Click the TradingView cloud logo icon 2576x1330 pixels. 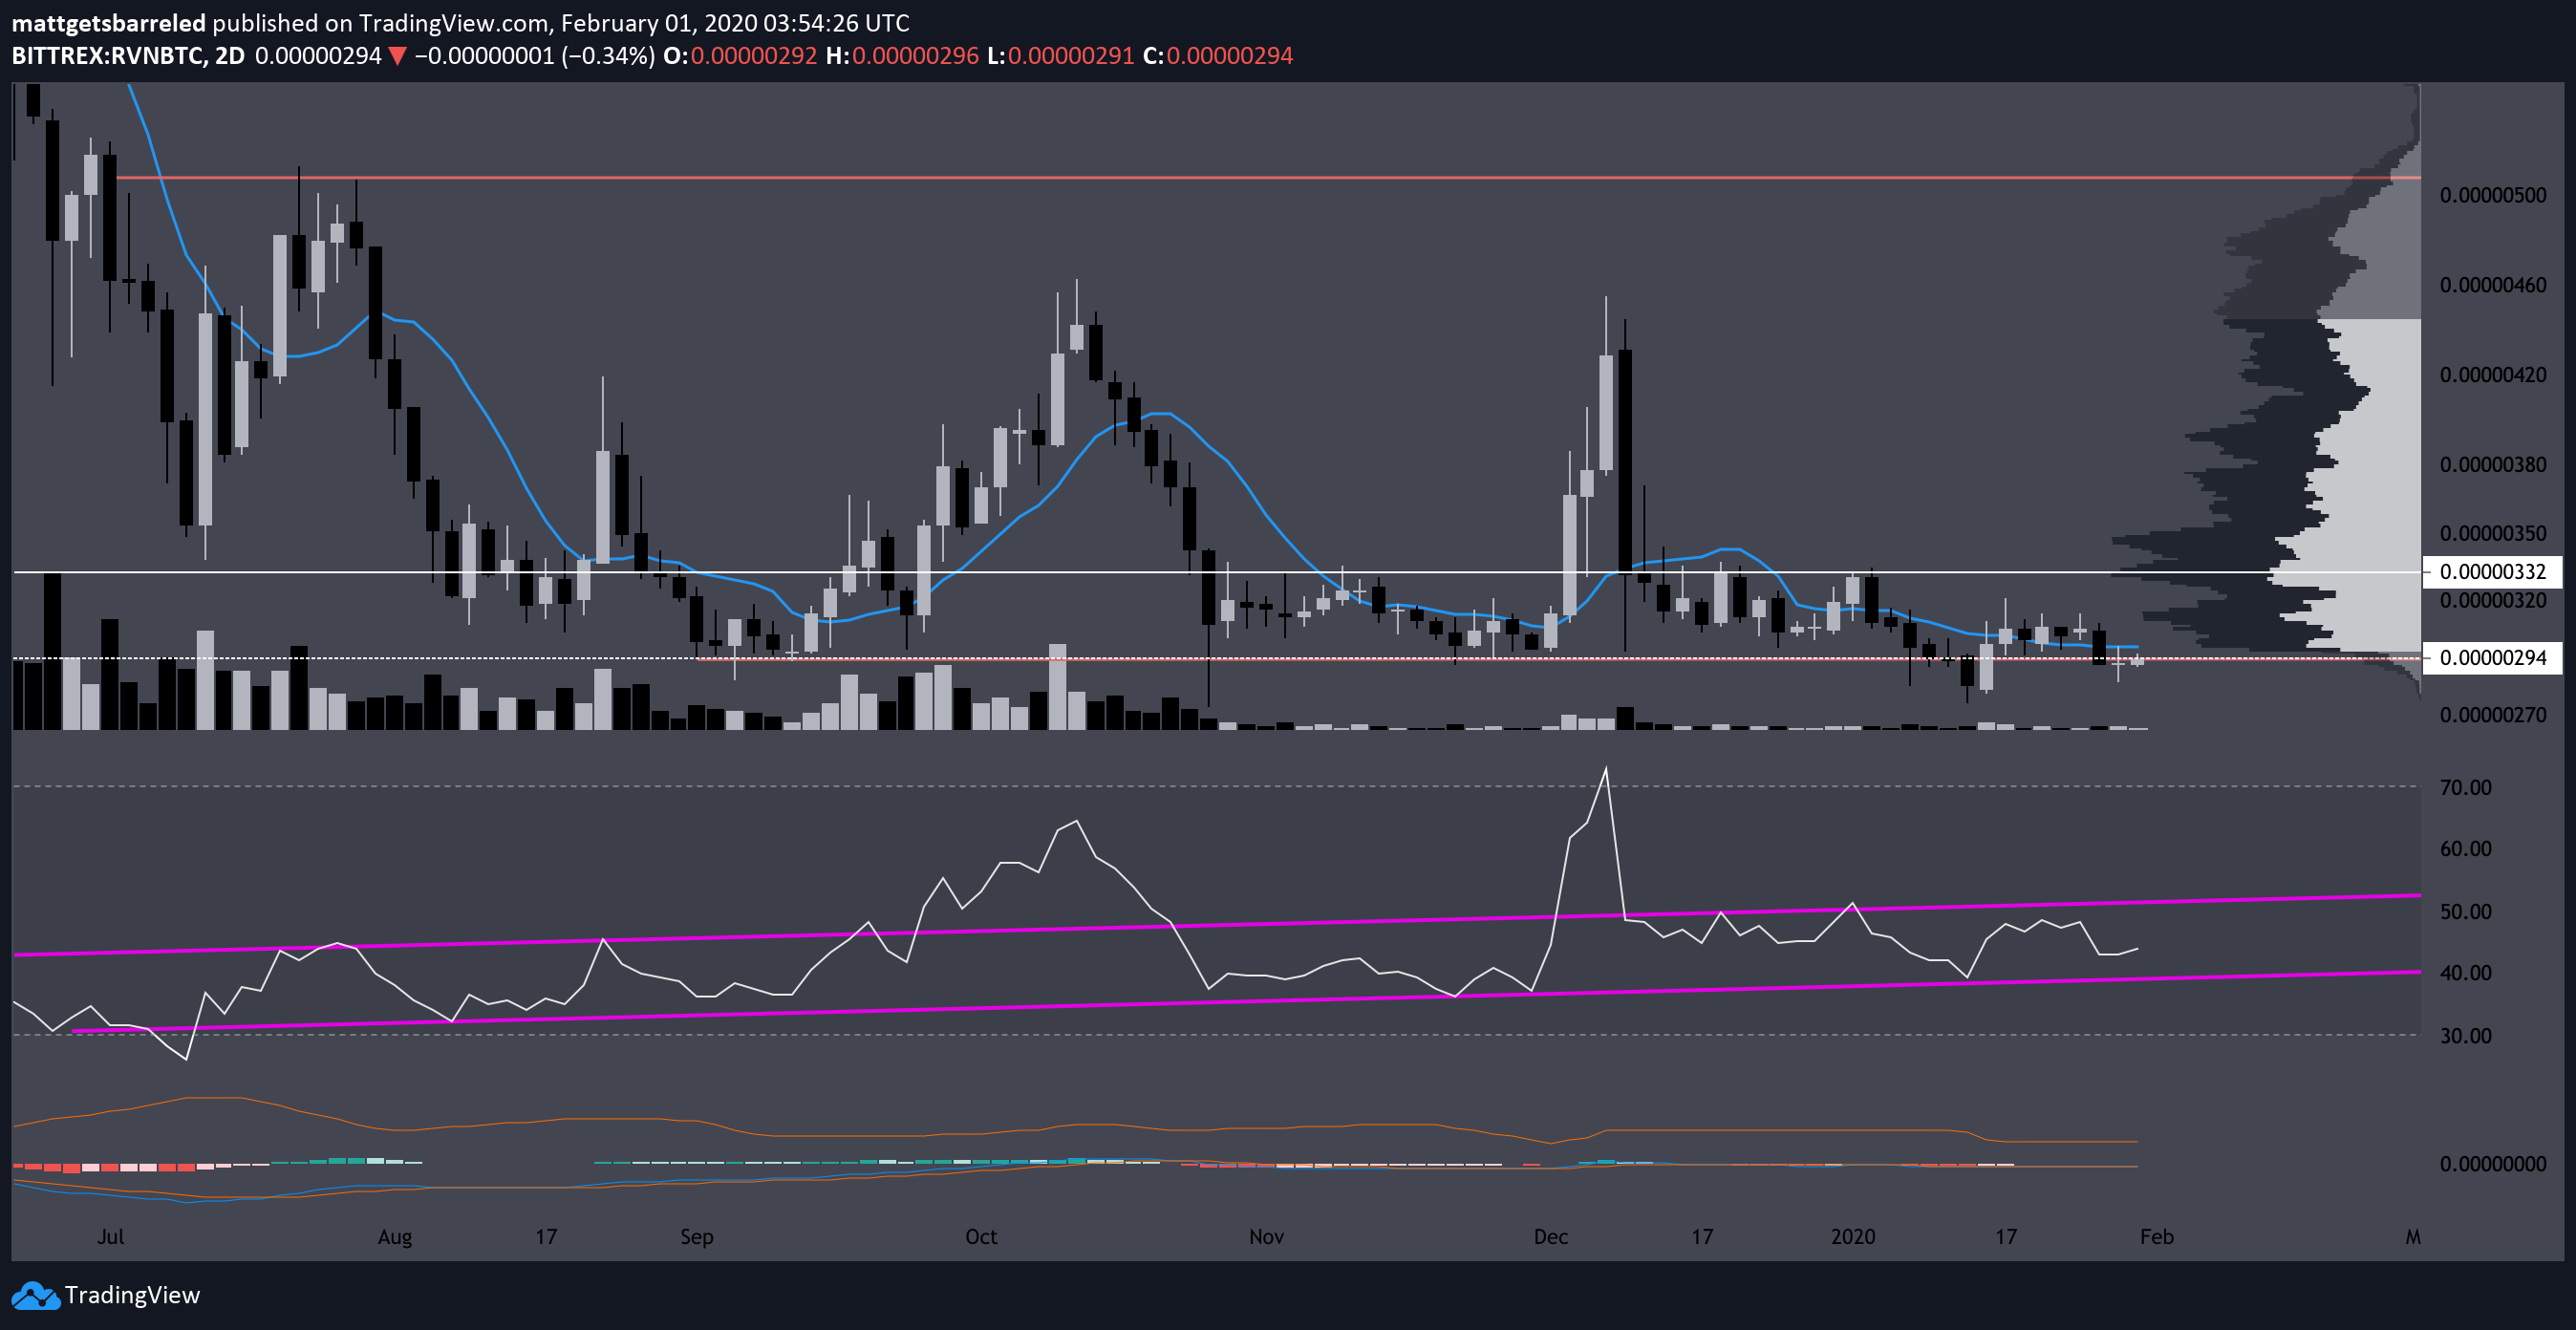(35, 1295)
